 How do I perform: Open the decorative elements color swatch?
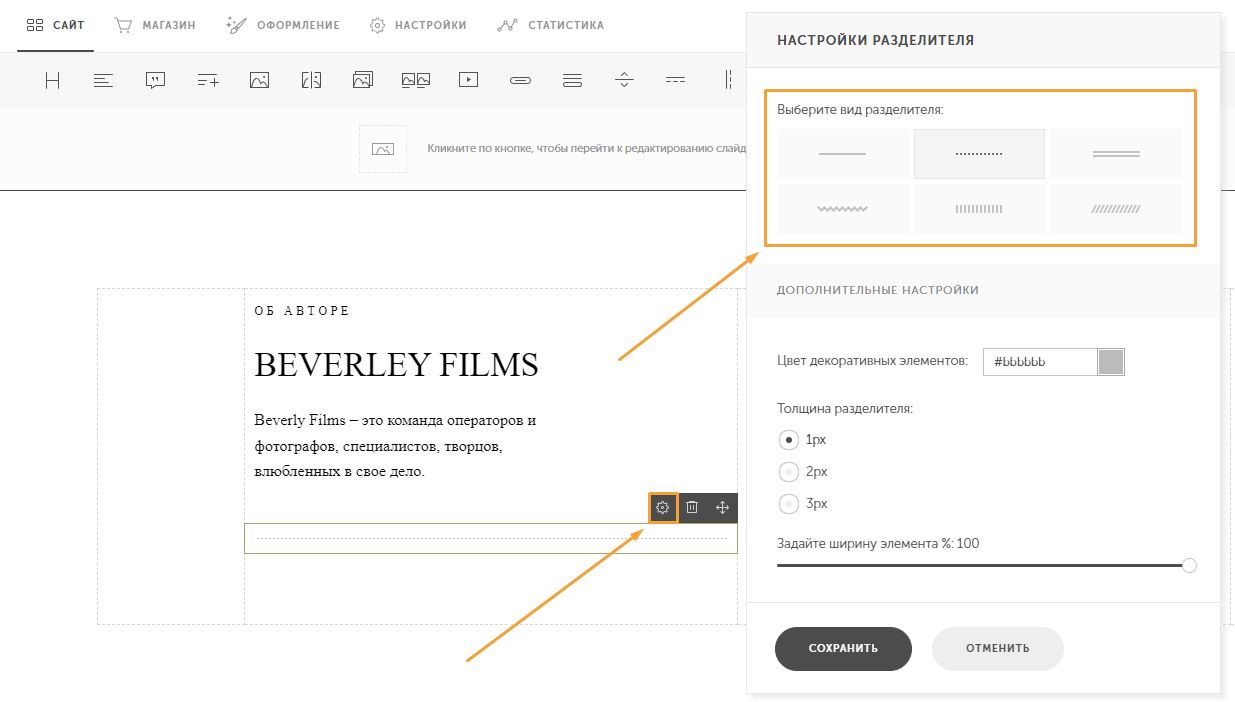1111,362
